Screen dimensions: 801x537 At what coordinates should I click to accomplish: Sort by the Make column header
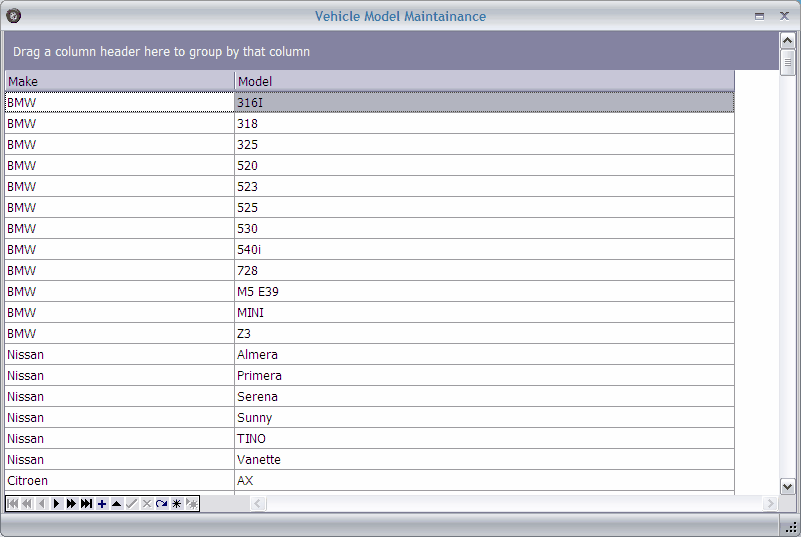tap(120, 81)
